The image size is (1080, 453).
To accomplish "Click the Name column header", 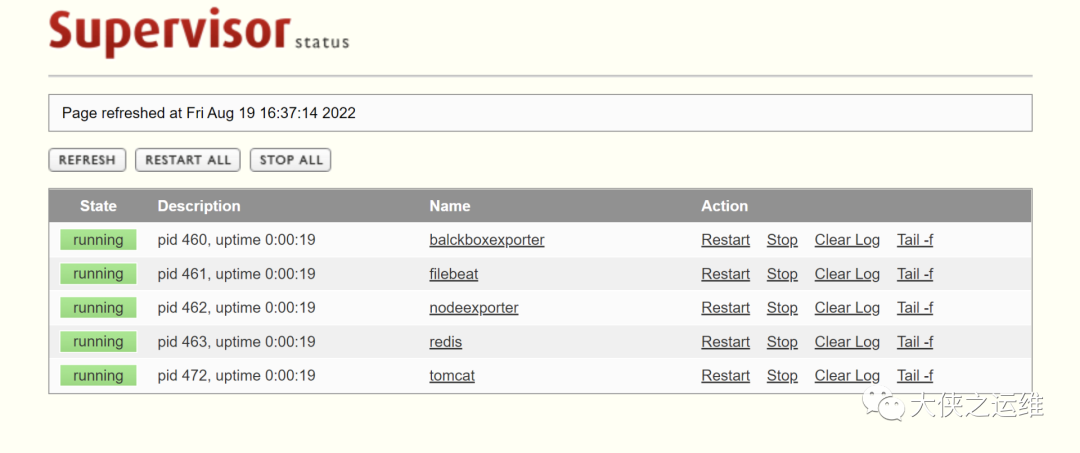I will [x=449, y=206].
